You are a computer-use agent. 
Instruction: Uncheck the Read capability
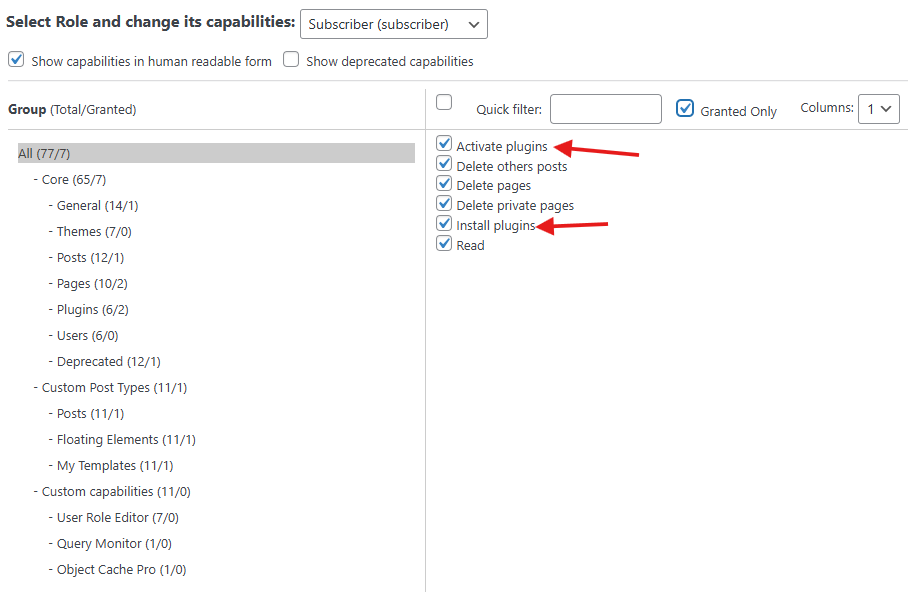(x=445, y=244)
